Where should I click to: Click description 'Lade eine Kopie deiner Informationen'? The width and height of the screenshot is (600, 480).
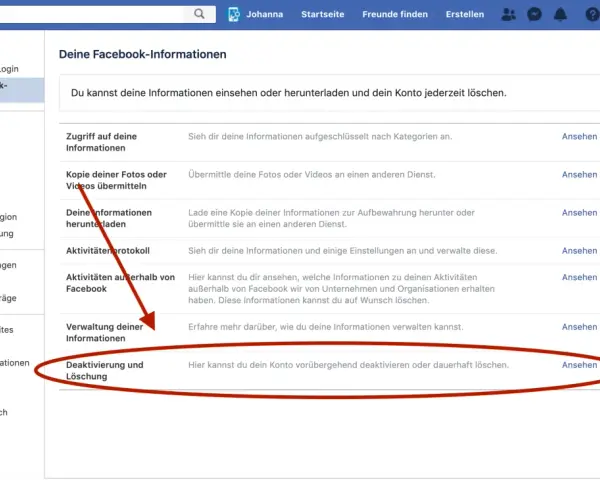coord(331,218)
